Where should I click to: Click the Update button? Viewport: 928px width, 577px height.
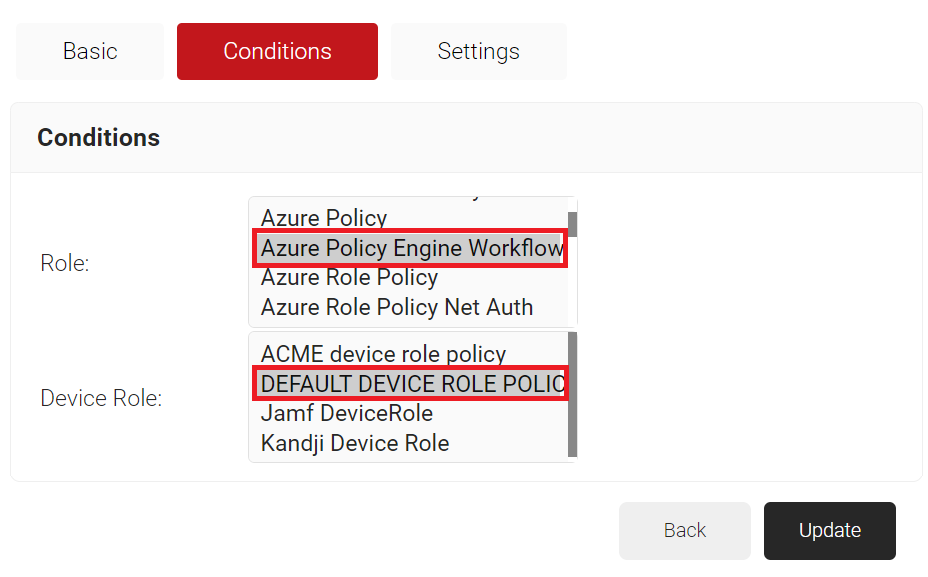pyautogui.click(x=829, y=531)
